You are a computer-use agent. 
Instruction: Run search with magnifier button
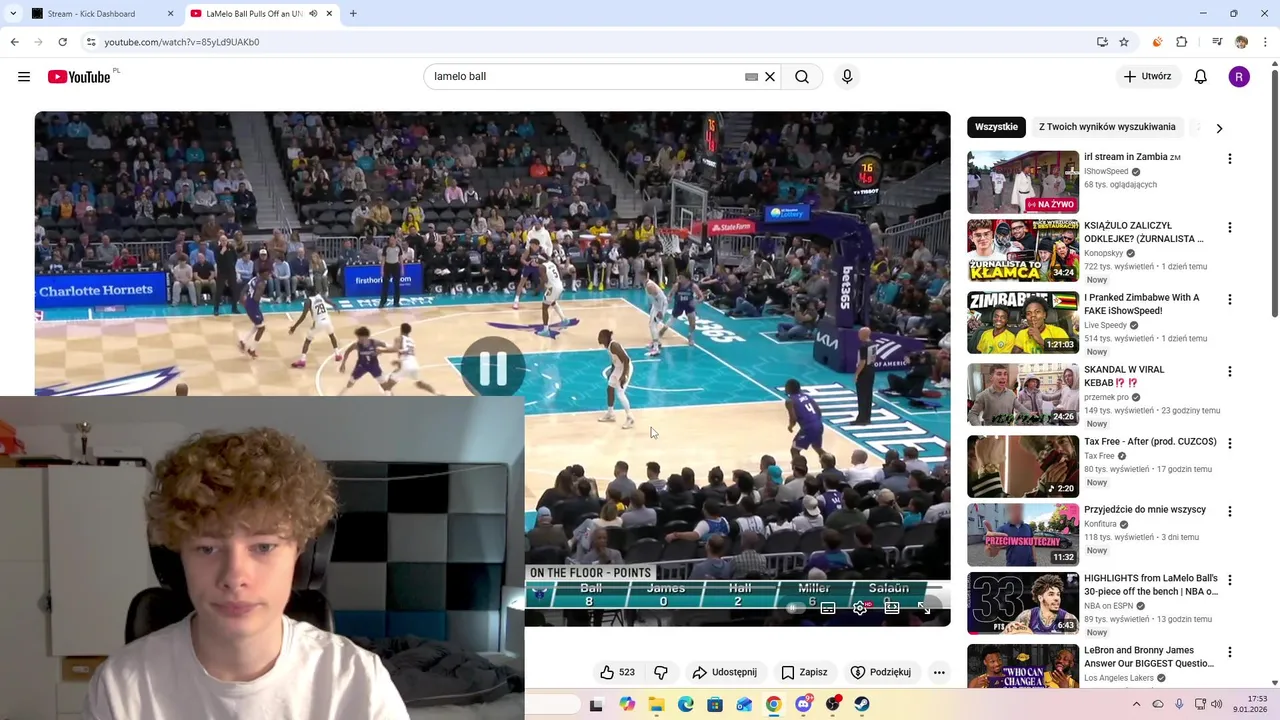(x=802, y=77)
